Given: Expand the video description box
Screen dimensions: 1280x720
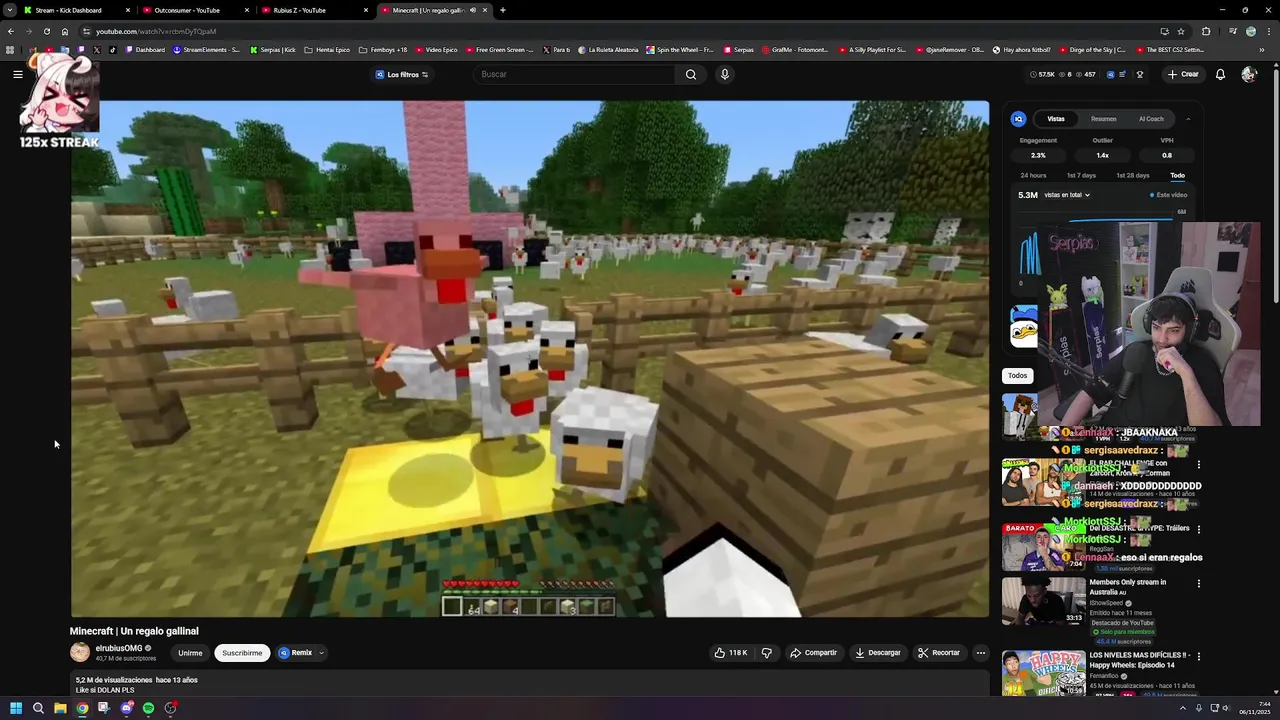Looking at the screenshot, I should 530,684.
